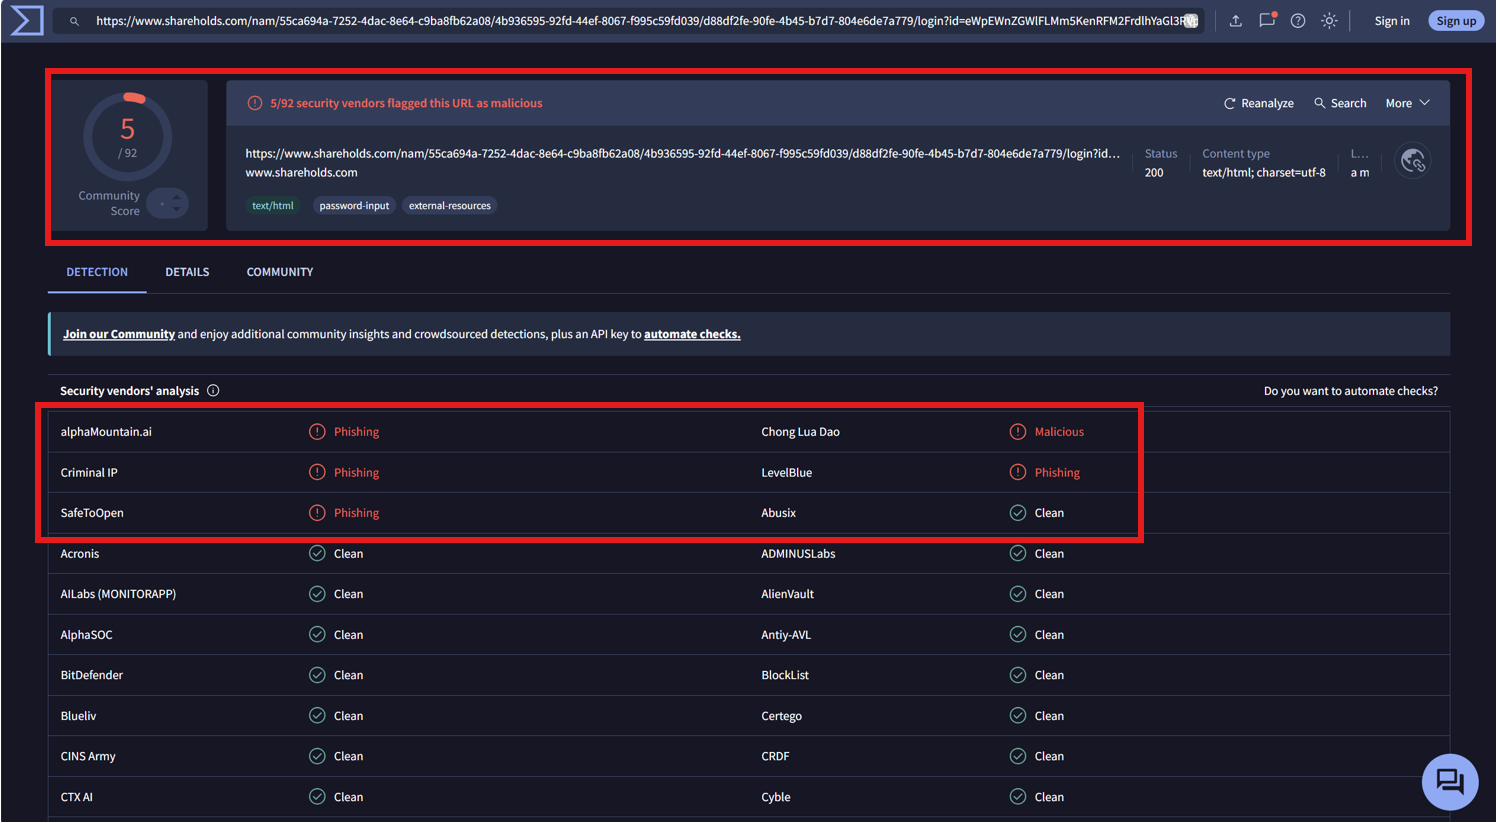This screenshot has width=1500, height=823.
Task: Click the text/html; charset=utf-8 content type value
Action: (x=1264, y=173)
